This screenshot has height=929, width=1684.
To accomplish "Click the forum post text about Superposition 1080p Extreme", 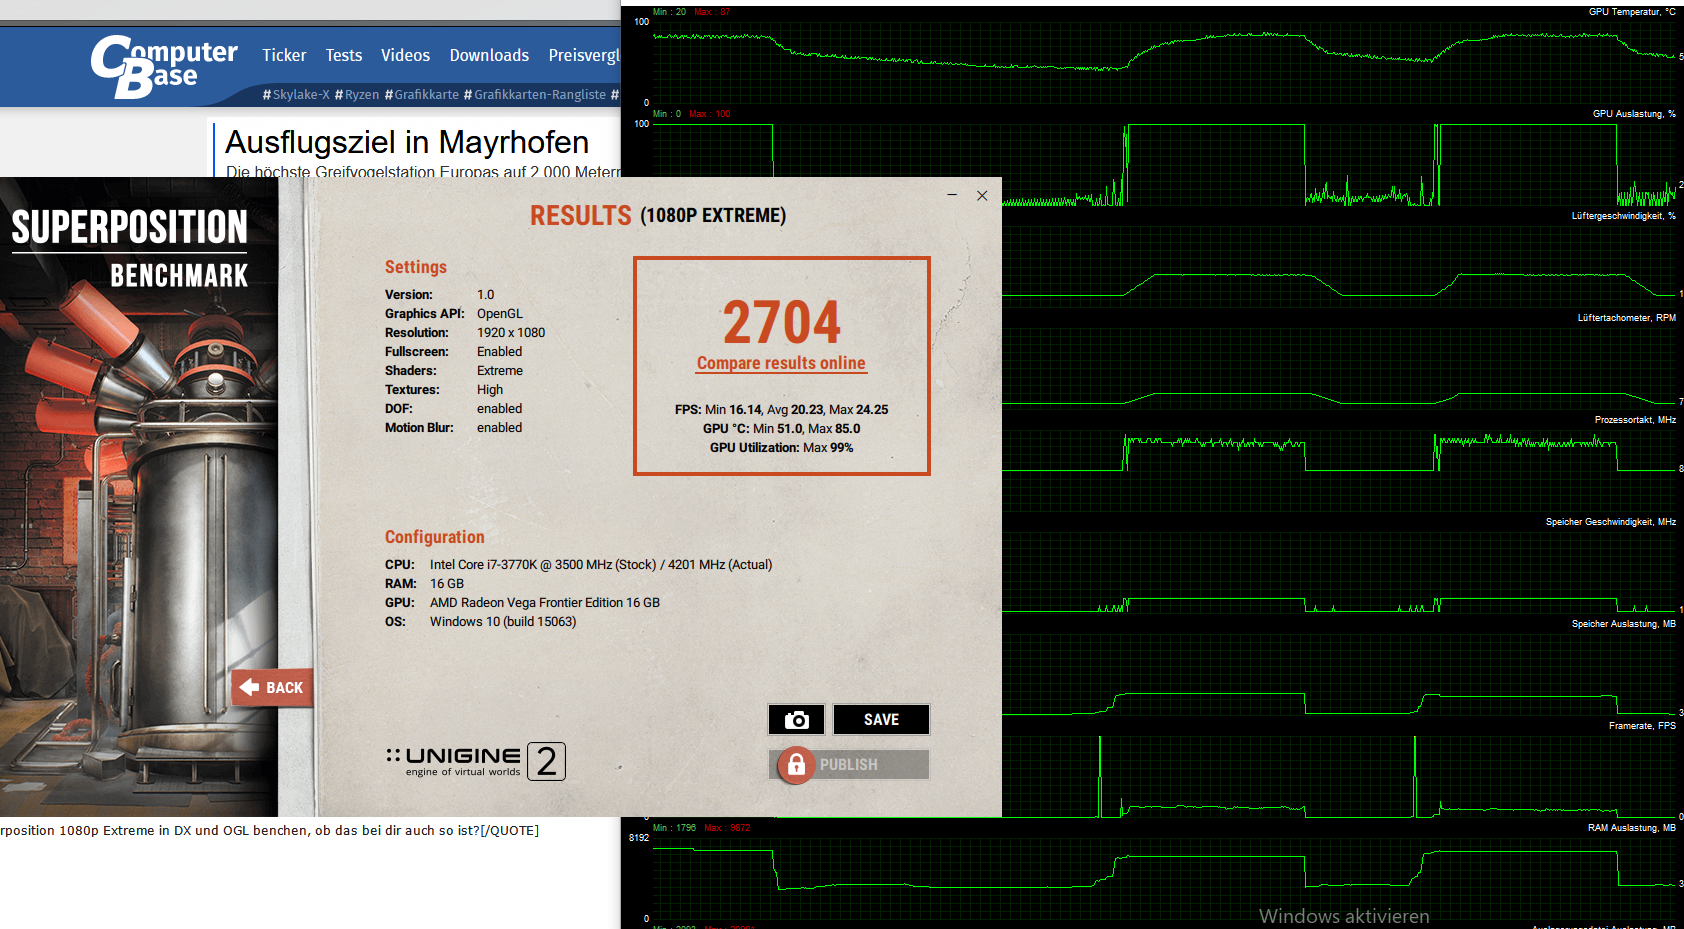I will point(270,830).
